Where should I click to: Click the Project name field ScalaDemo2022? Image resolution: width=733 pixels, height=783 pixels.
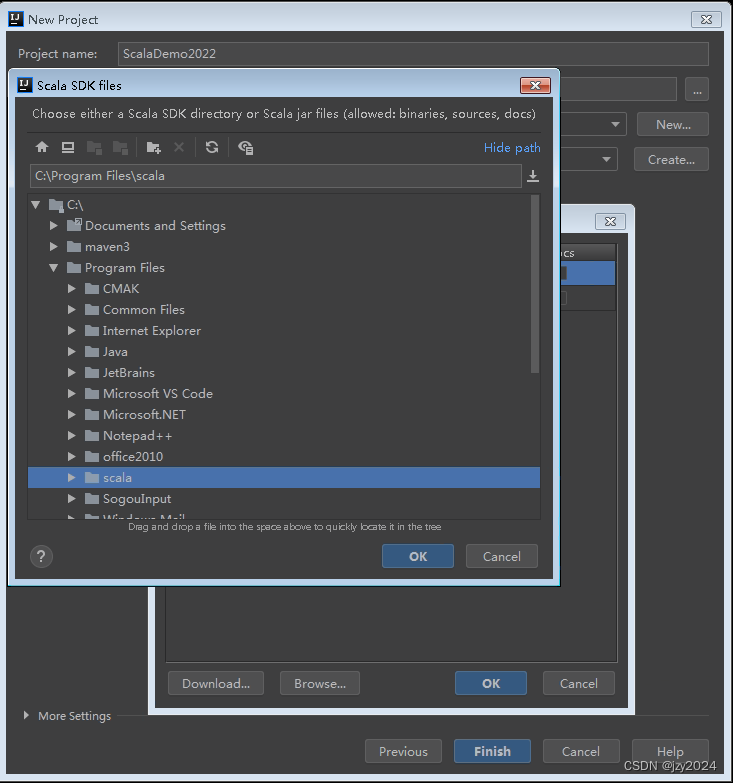click(413, 54)
